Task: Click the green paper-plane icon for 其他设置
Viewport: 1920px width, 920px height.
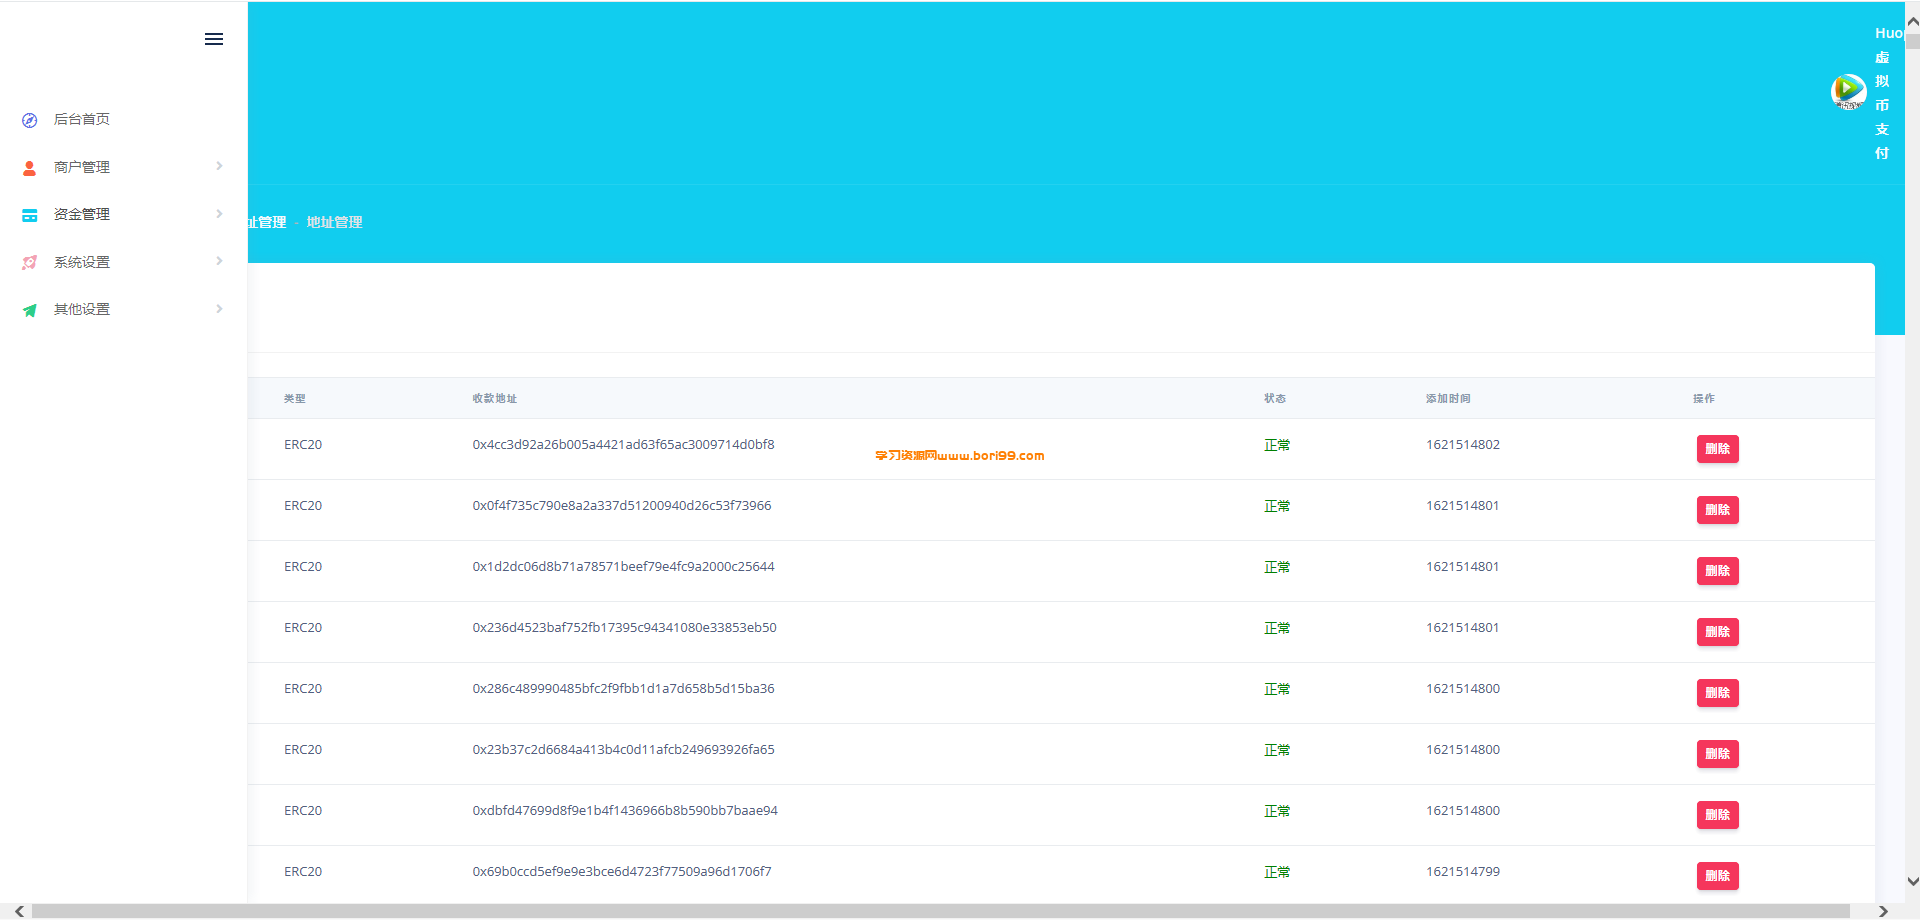Action: coord(30,310)
